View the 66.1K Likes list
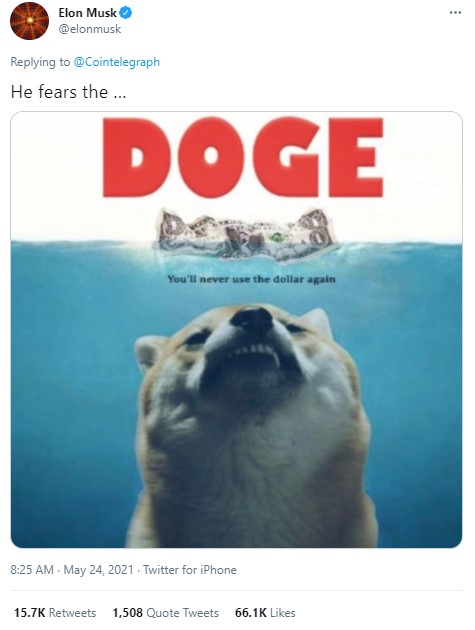The height and width of the screenshot is (630, 475). (x=265, y=613)
